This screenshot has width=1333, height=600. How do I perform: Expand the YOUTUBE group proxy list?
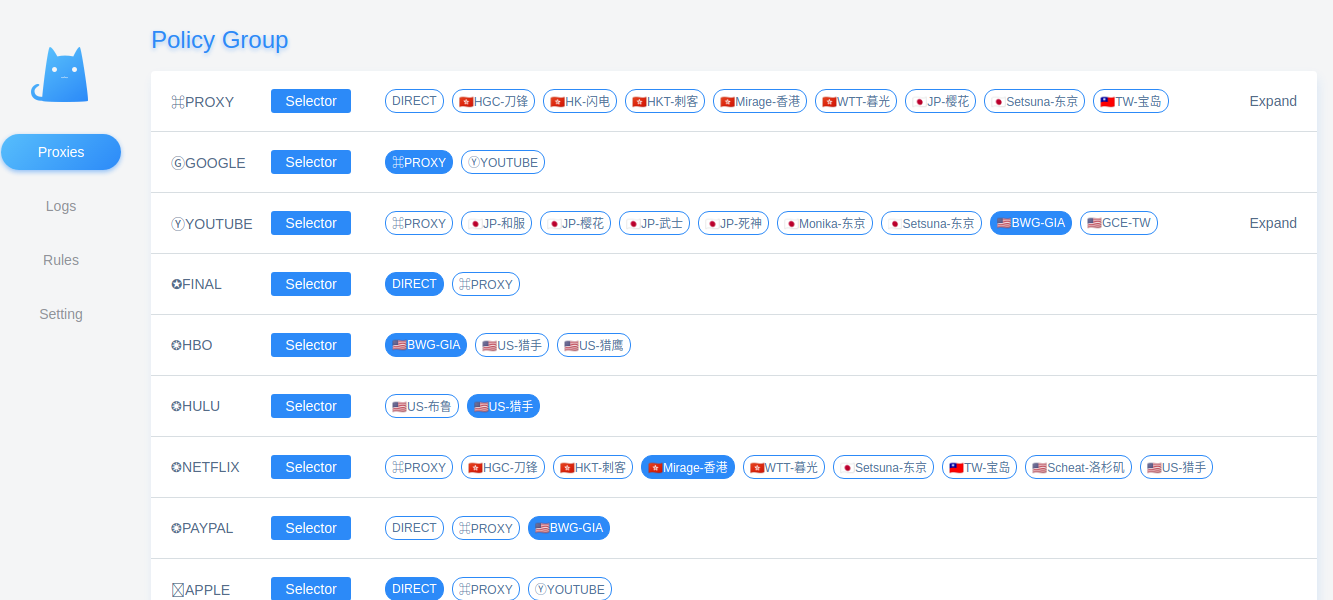pos(1273,223)
